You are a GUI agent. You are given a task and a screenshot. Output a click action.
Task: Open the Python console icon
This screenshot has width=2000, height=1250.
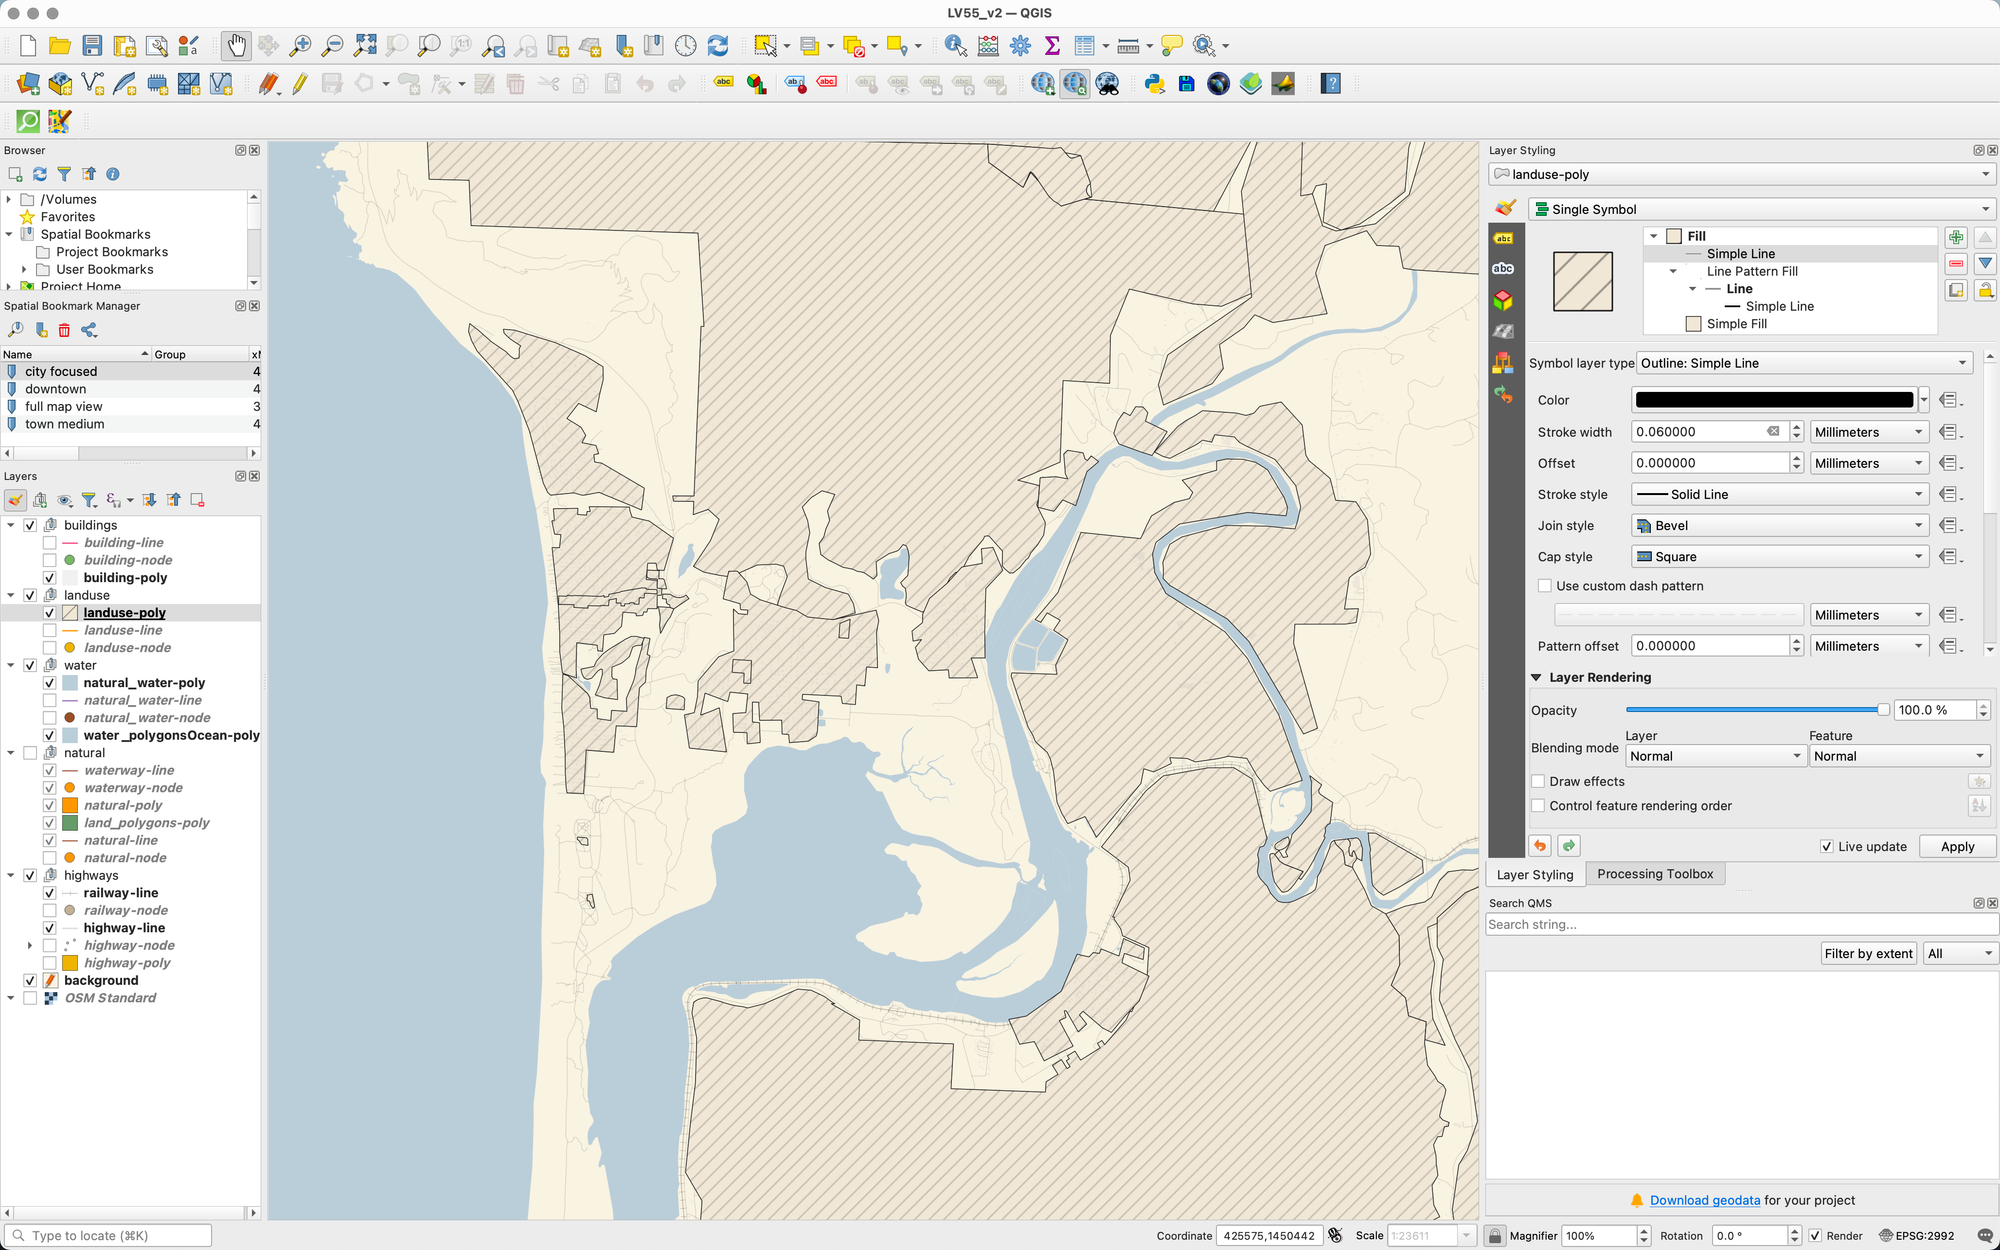(1155, 84)
